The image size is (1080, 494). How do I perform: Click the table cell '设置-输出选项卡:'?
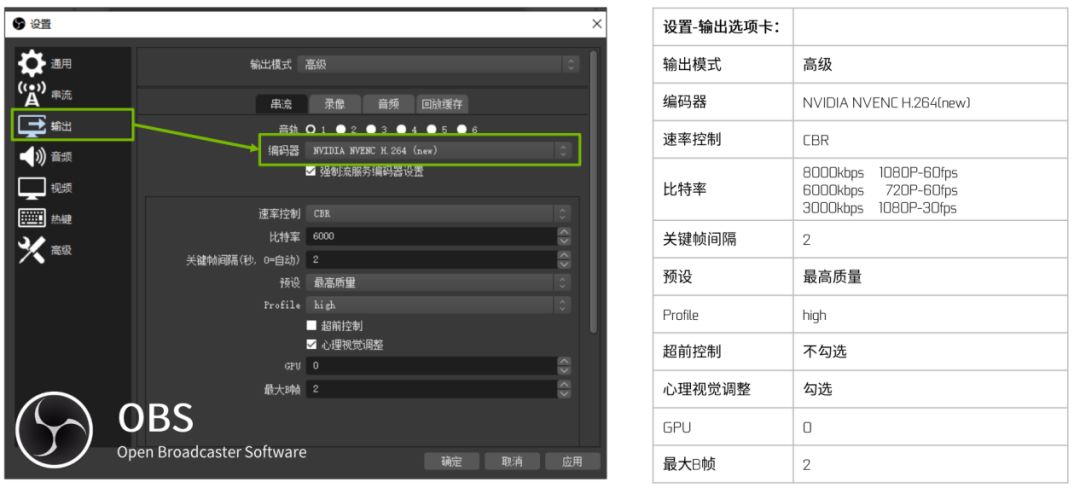[x=721, y=28]
